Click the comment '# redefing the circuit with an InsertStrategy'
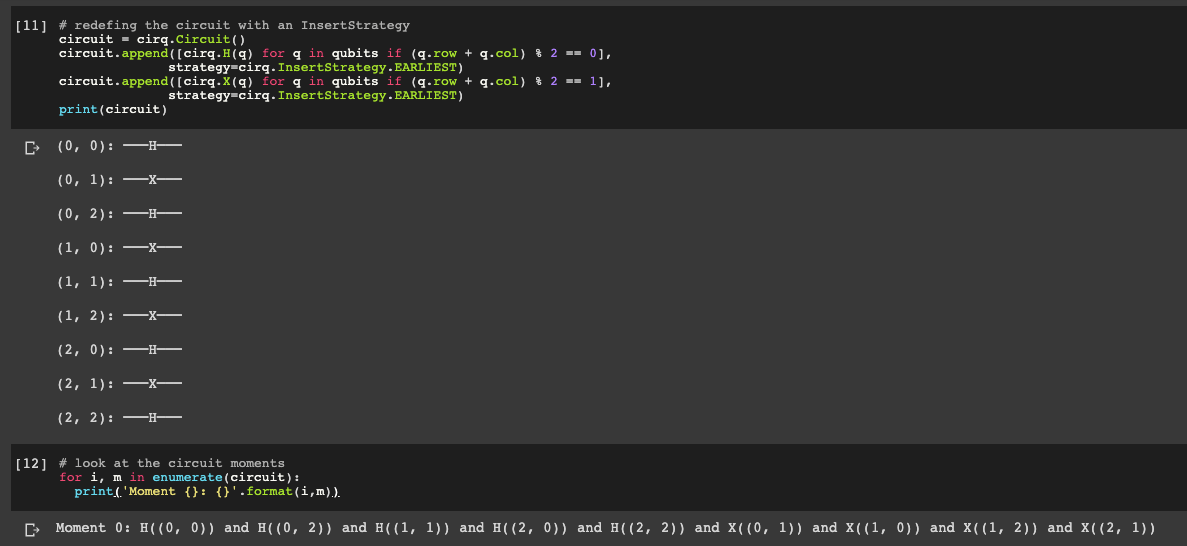 [x=234, y=26]
